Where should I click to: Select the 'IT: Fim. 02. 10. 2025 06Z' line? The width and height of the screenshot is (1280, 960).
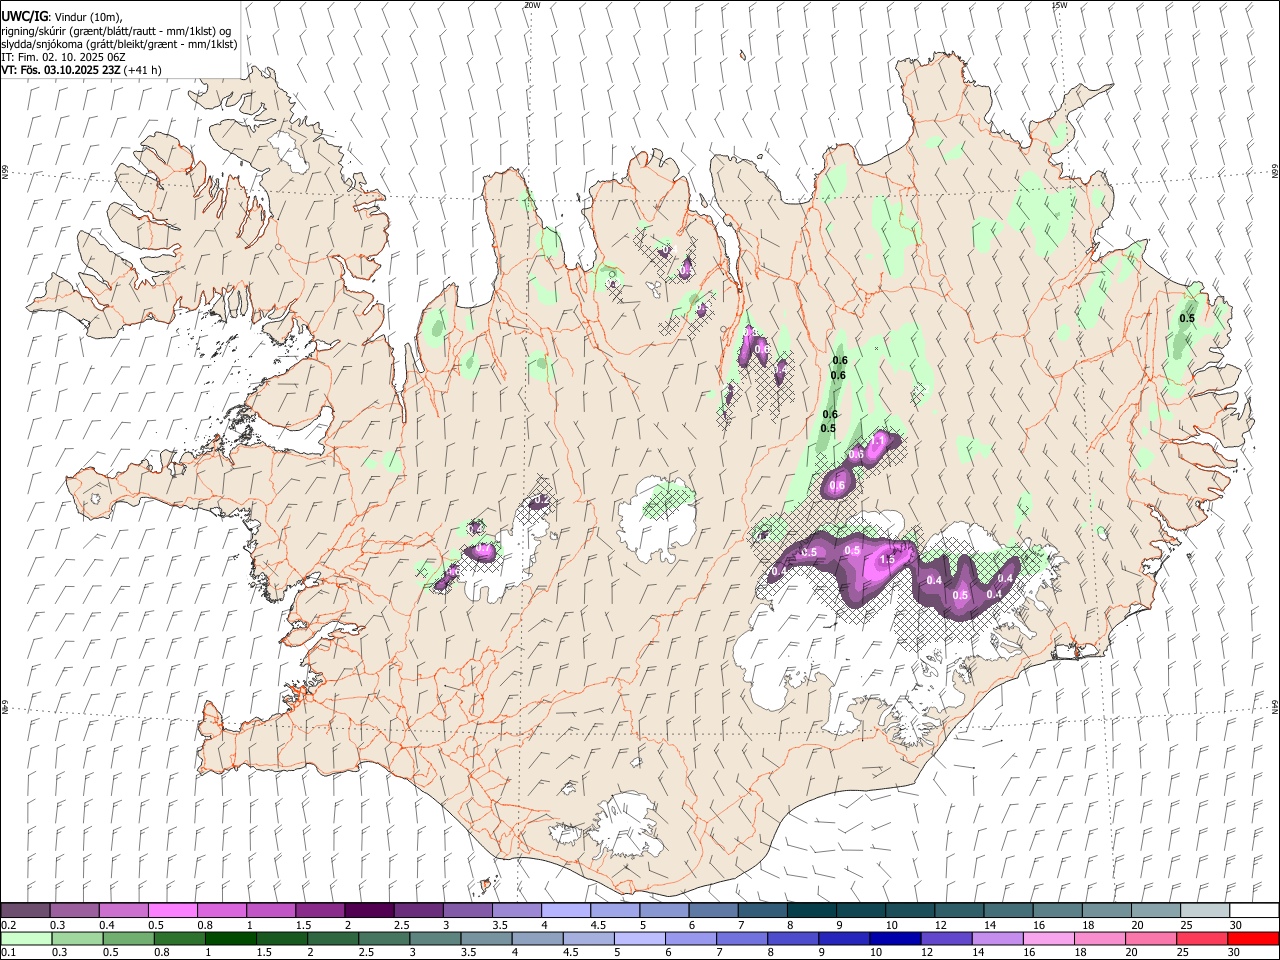click(x=63, y=57)
